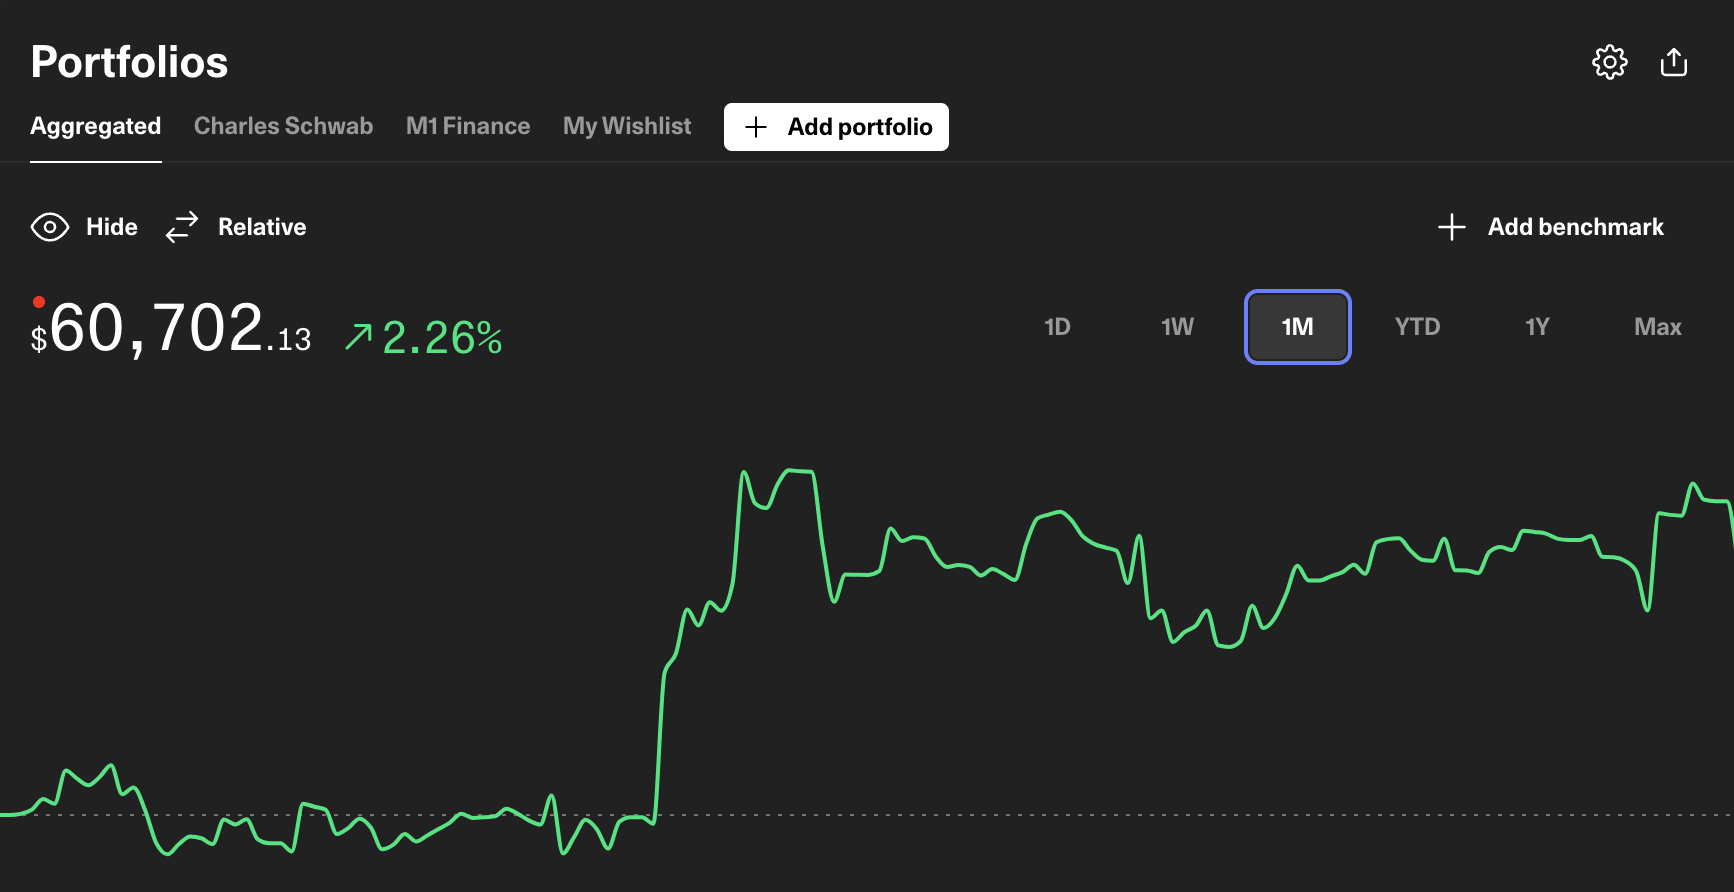1734x892 pixels.
Task: Select the 1Y chart range
Action: click(1537, 327)
